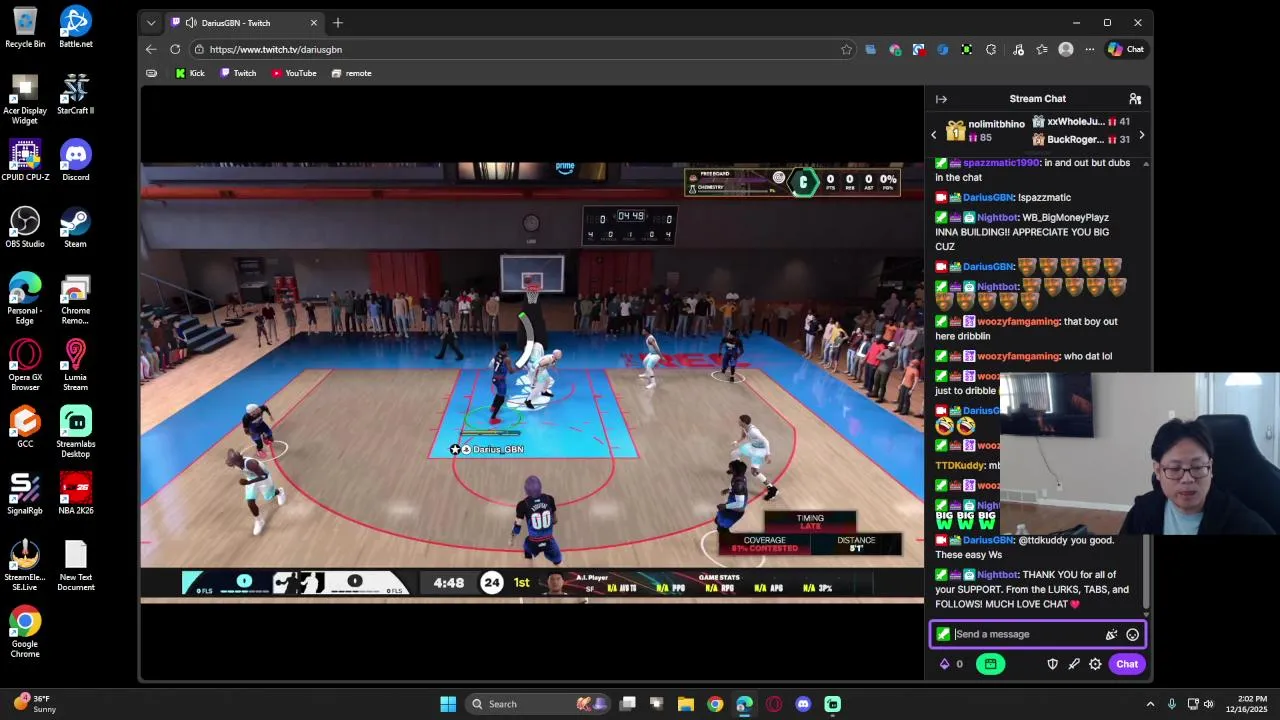Click the Twitch video player stream

click(532, 382)
